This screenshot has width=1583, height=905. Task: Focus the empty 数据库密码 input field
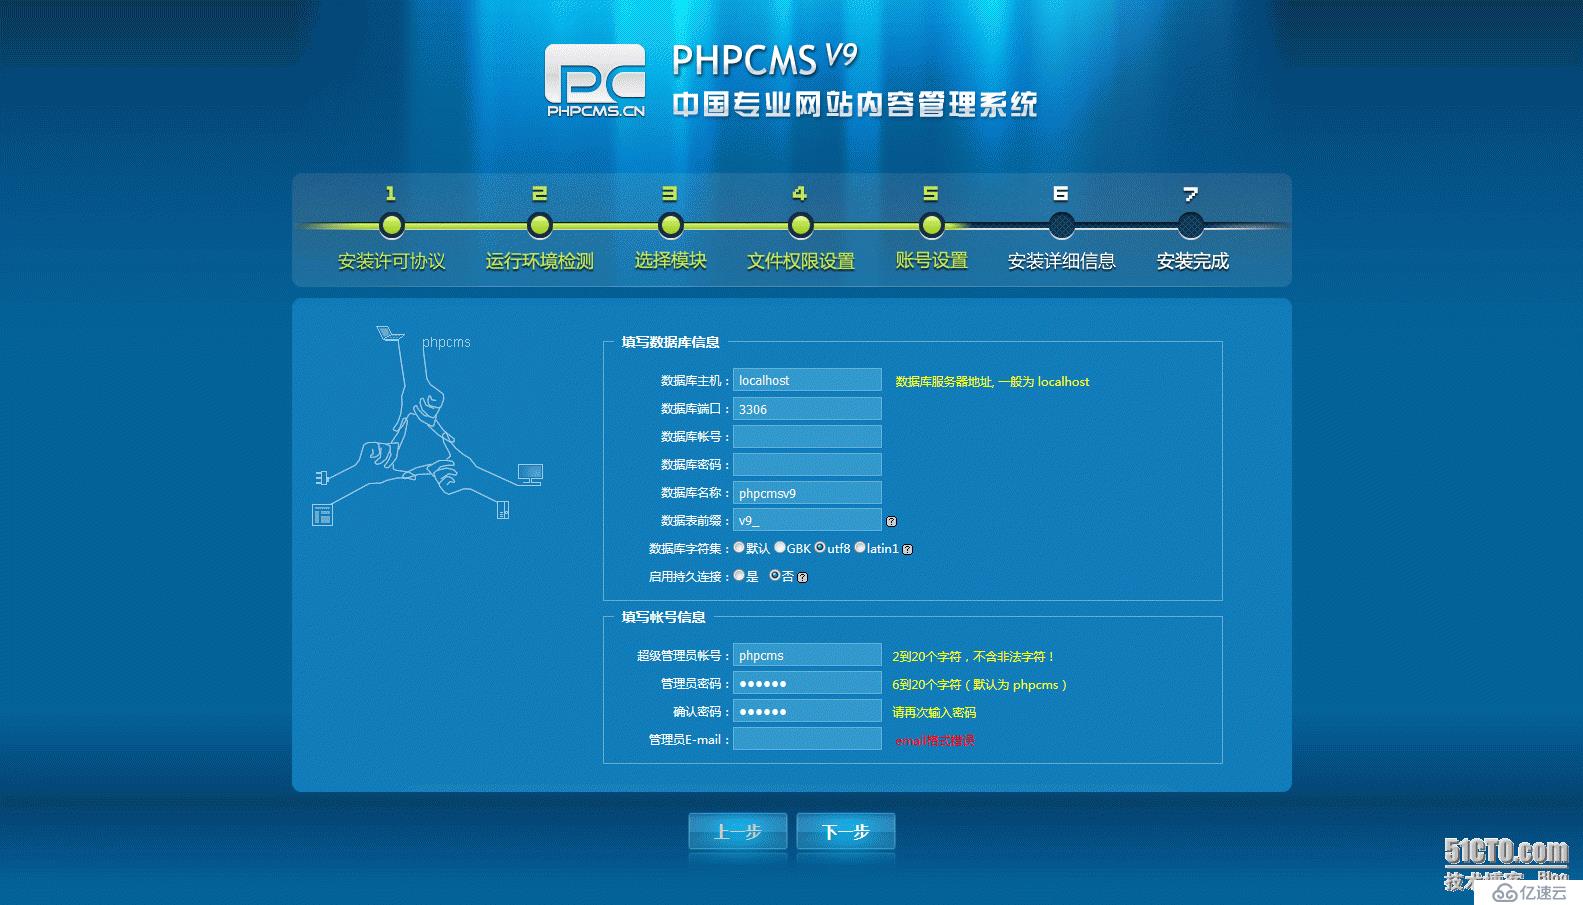point(807,465)
